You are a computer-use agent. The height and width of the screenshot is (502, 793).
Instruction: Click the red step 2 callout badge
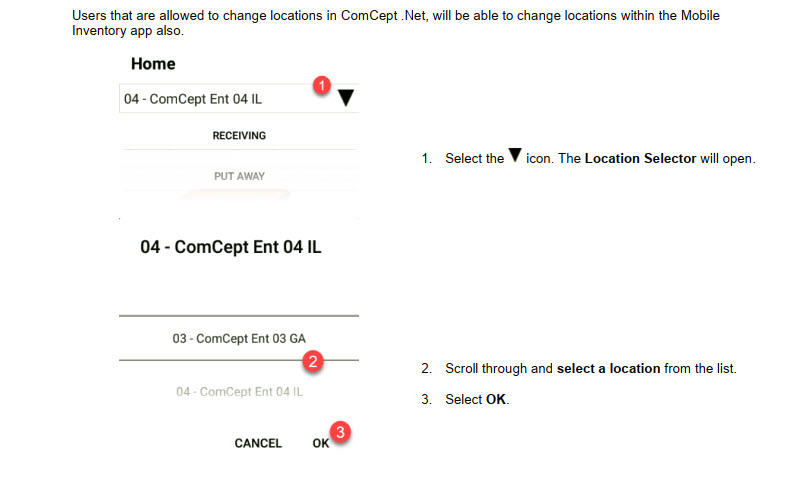312,362
